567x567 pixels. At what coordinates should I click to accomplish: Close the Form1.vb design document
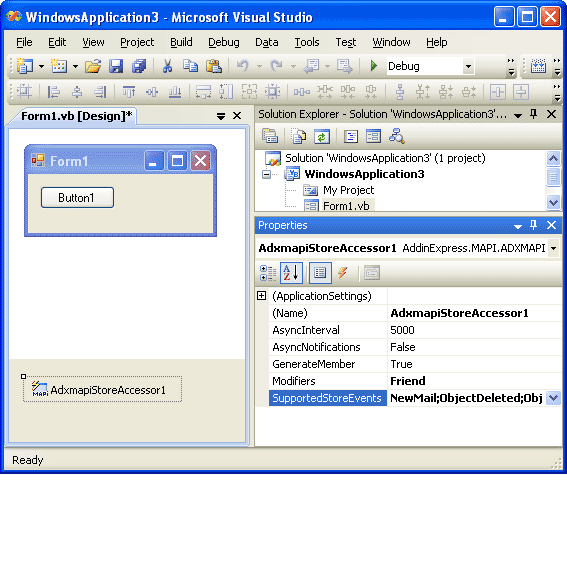pyautogui.click(x=237, y=116)
